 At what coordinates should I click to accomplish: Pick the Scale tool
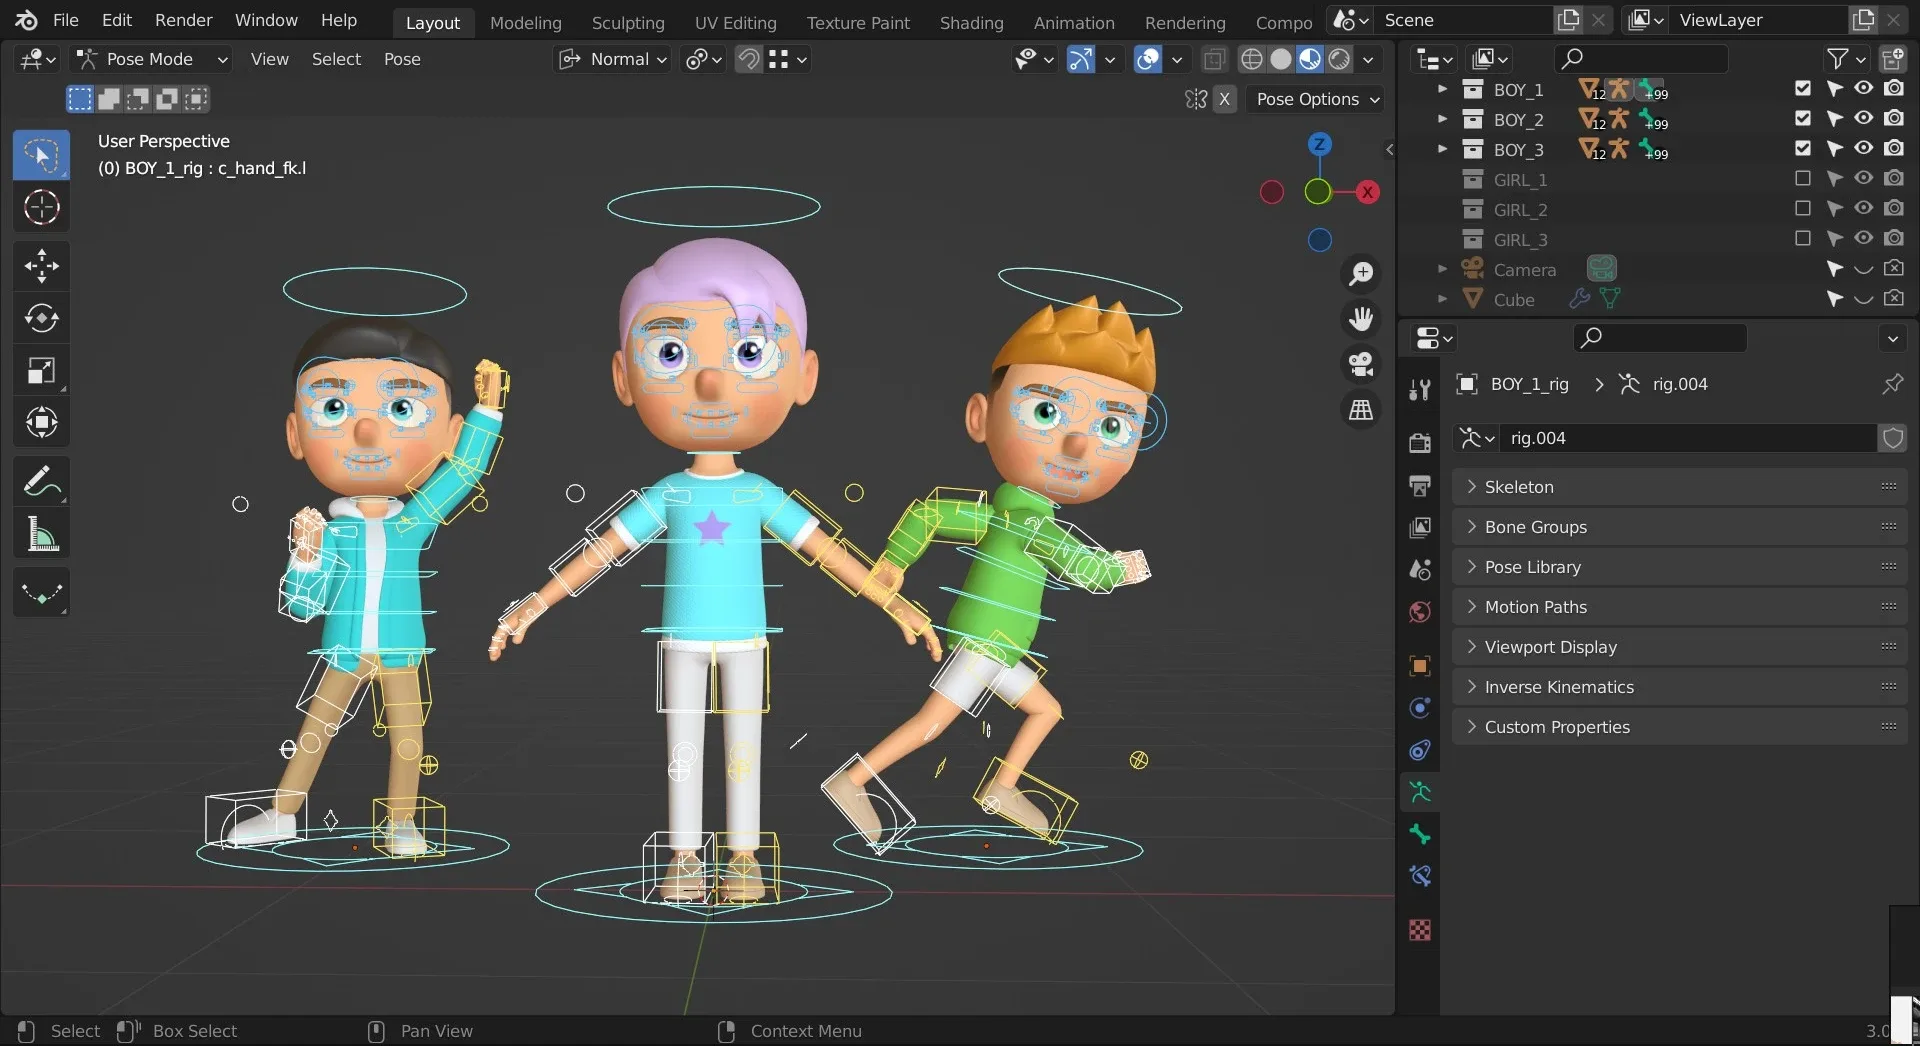pos(41,371)
